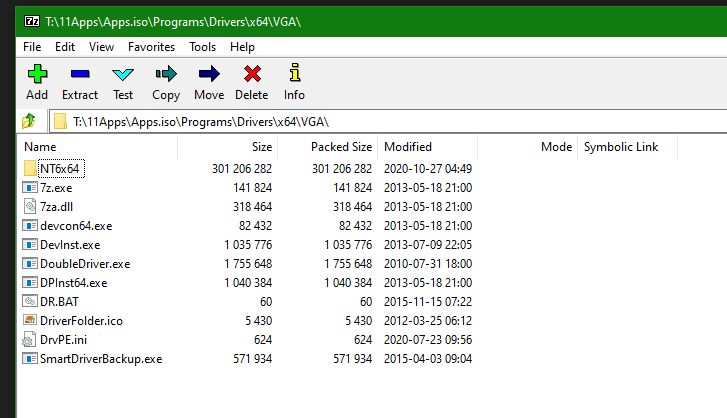Sort by Packed Size column header
Viewport: 727px width, 418px height.
click(x=328, y=147)
